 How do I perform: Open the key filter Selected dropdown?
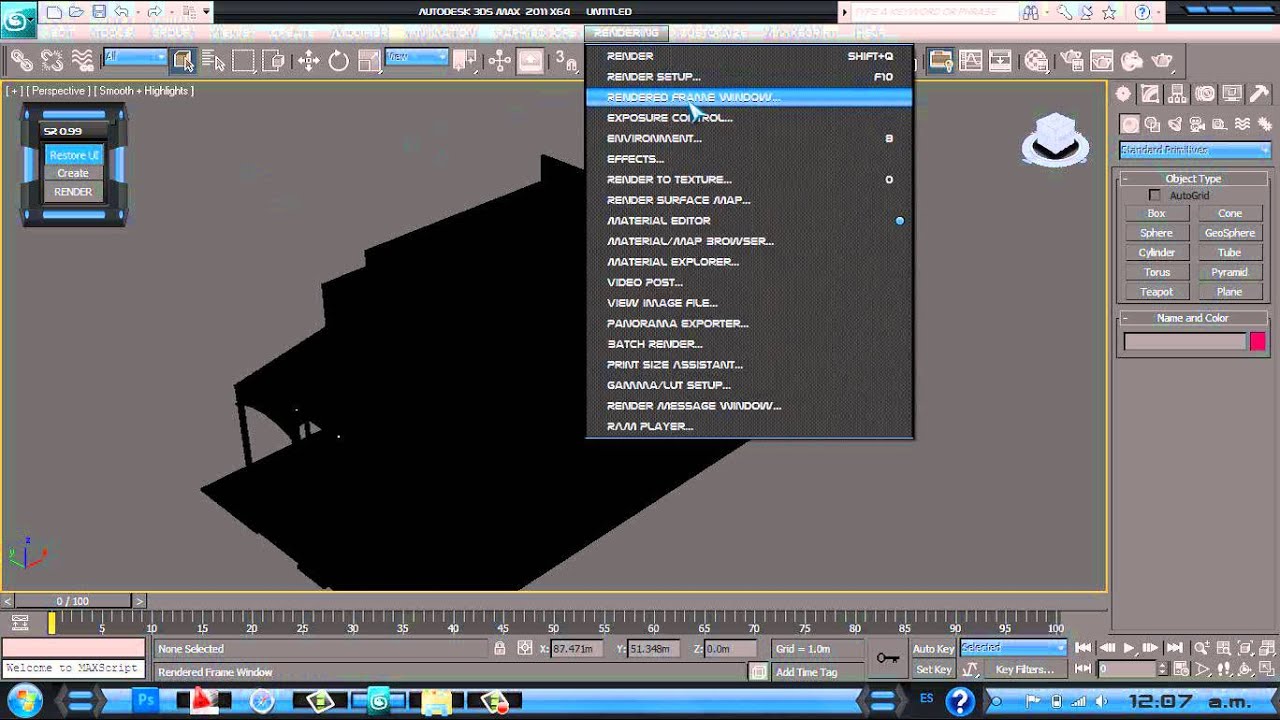(x=1013, y=648)
